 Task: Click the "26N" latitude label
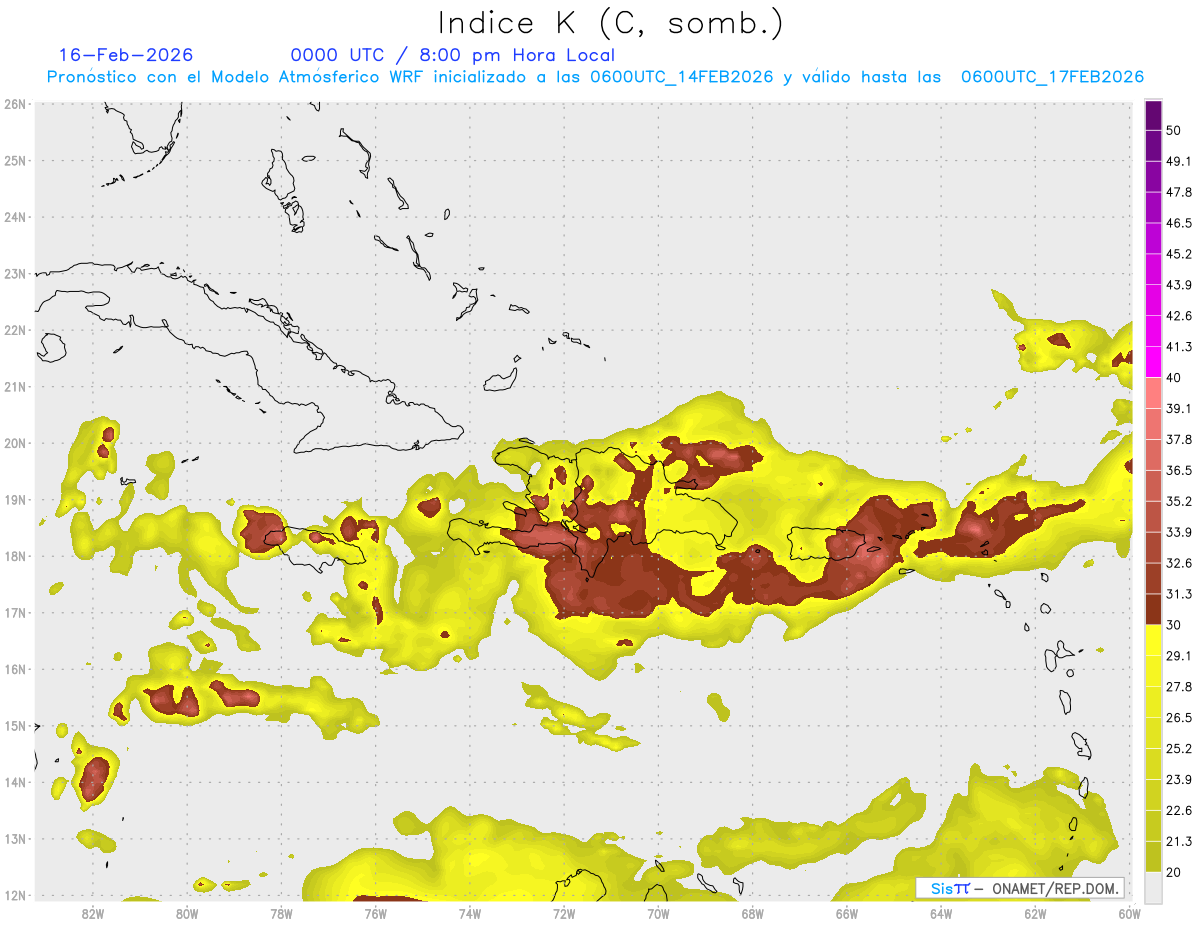point(14,104)
